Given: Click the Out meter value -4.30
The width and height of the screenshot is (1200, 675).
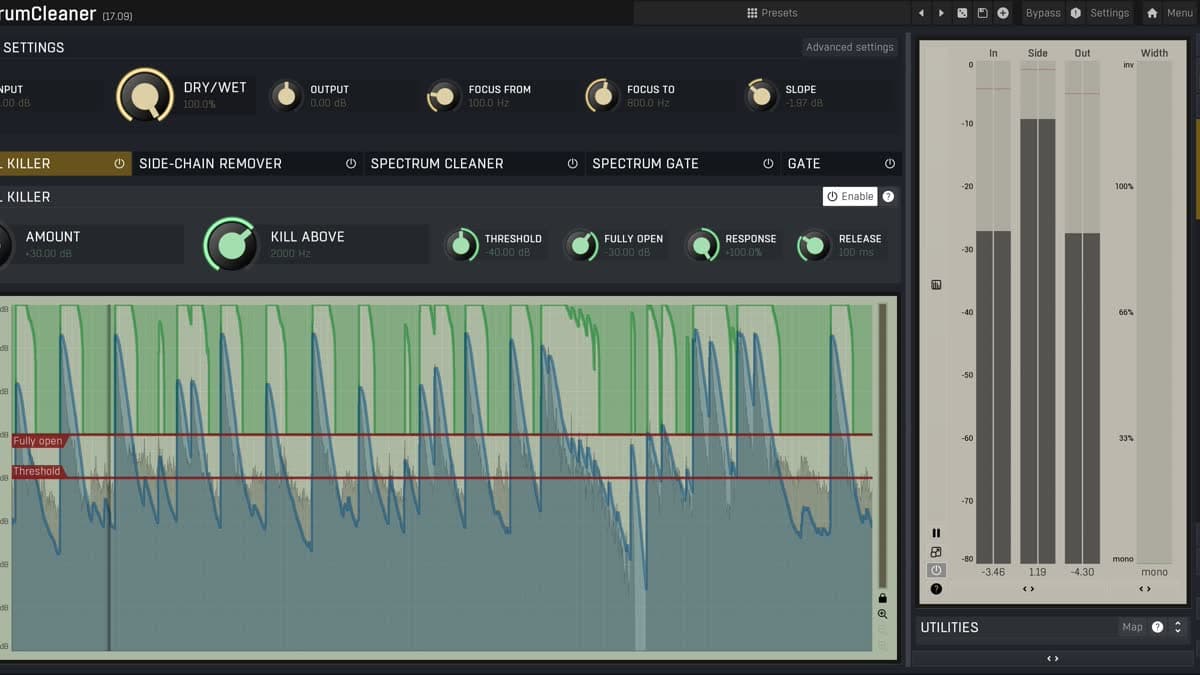Looking at the screenshot, I should click(x=1082, y=572).
